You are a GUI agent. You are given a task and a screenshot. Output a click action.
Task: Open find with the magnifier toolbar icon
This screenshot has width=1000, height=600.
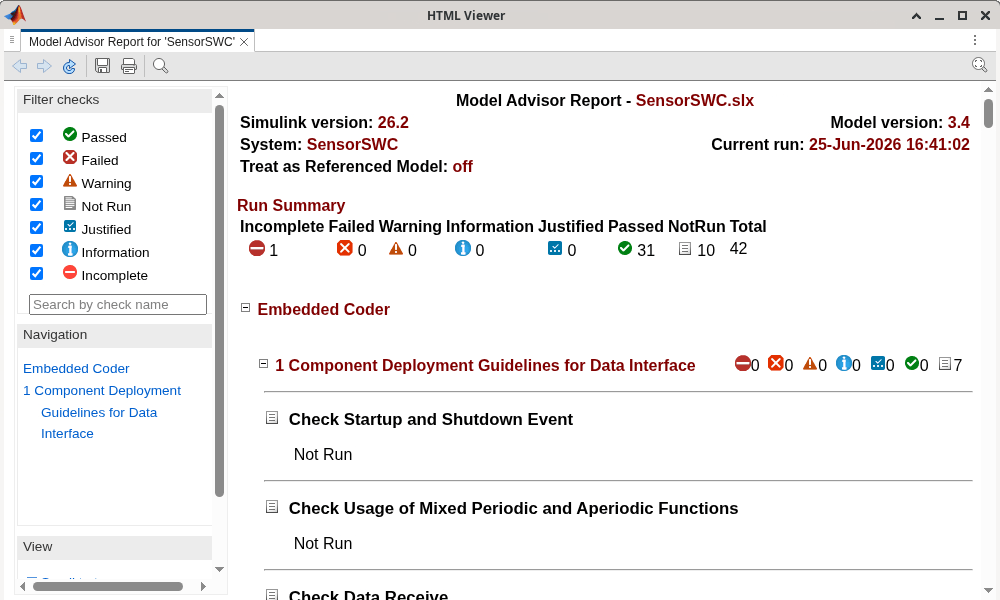pyautogui.click(x=161, y=66)
